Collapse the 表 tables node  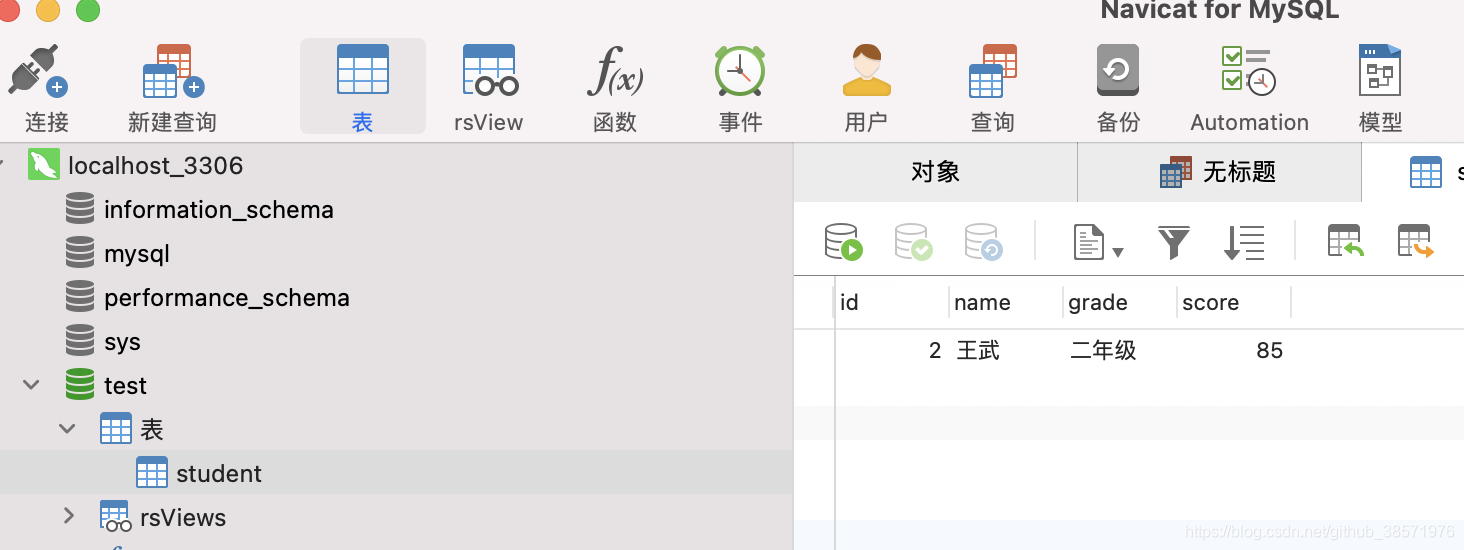point(67,429)
